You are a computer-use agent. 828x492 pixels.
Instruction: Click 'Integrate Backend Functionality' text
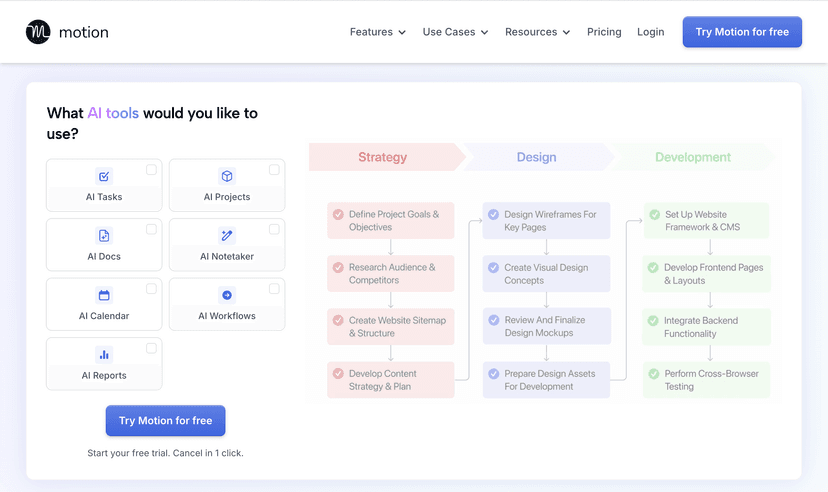(x=701, y=327)
